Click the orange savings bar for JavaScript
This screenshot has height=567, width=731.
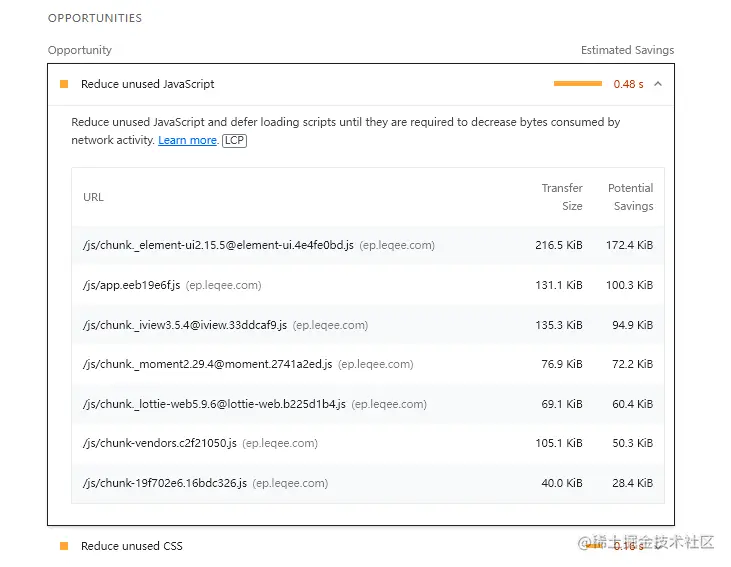pos(577,84)
